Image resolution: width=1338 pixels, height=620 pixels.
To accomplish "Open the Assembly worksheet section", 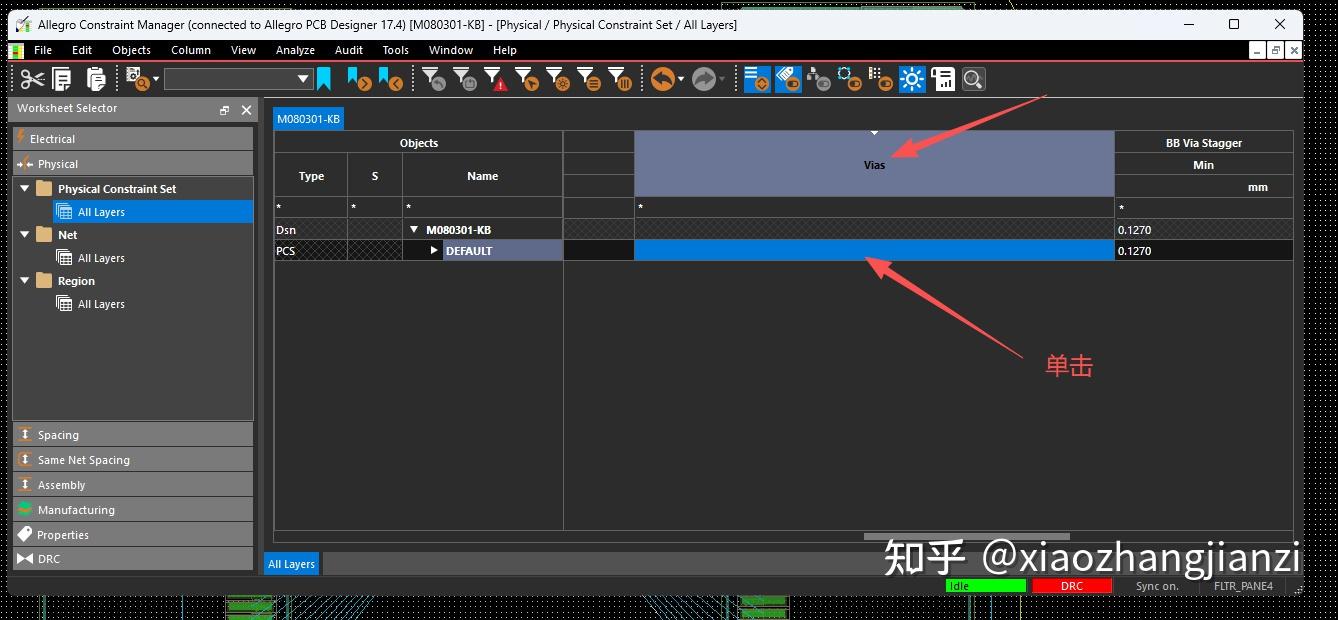I will pos(133,484).
